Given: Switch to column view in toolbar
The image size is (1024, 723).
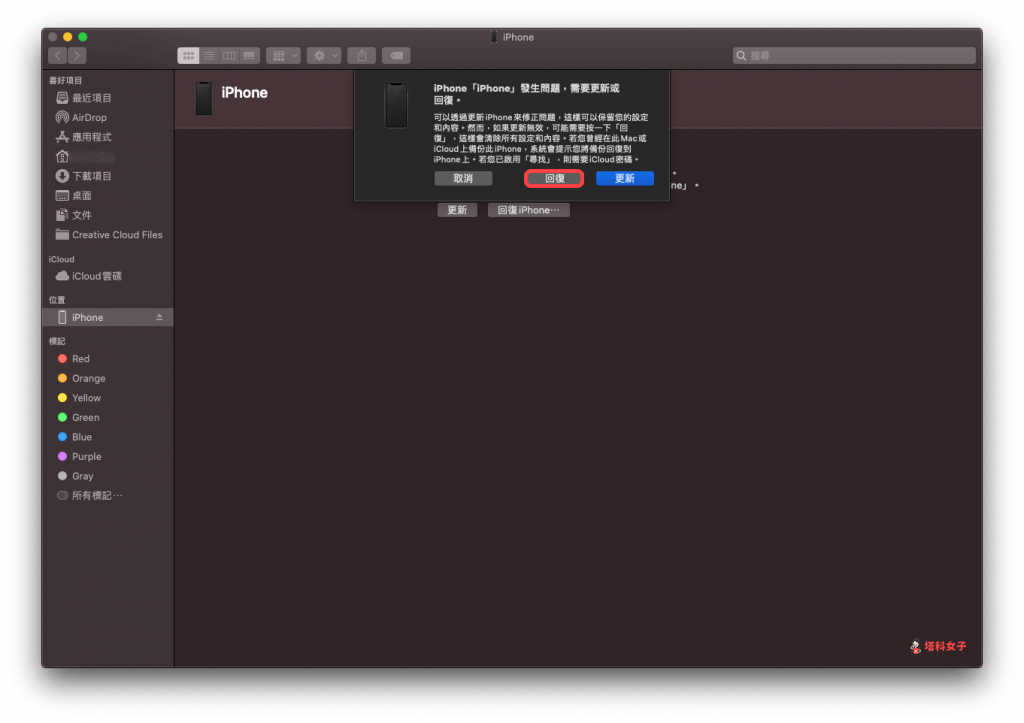Looking at the screenshot, I should point(229,56).
